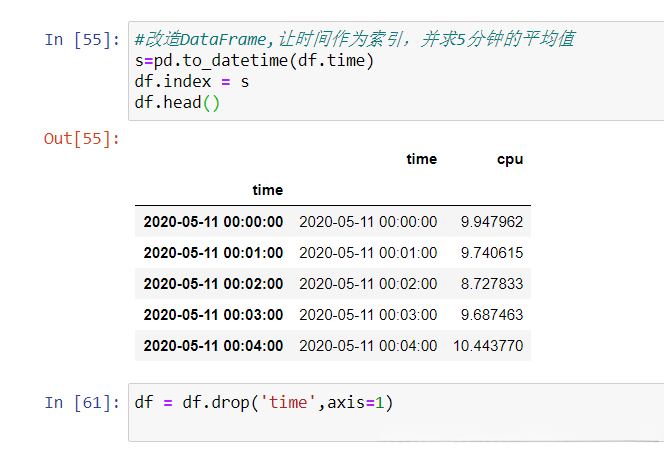Click the Chinese comment line in cell 55

tap(354, 40)
